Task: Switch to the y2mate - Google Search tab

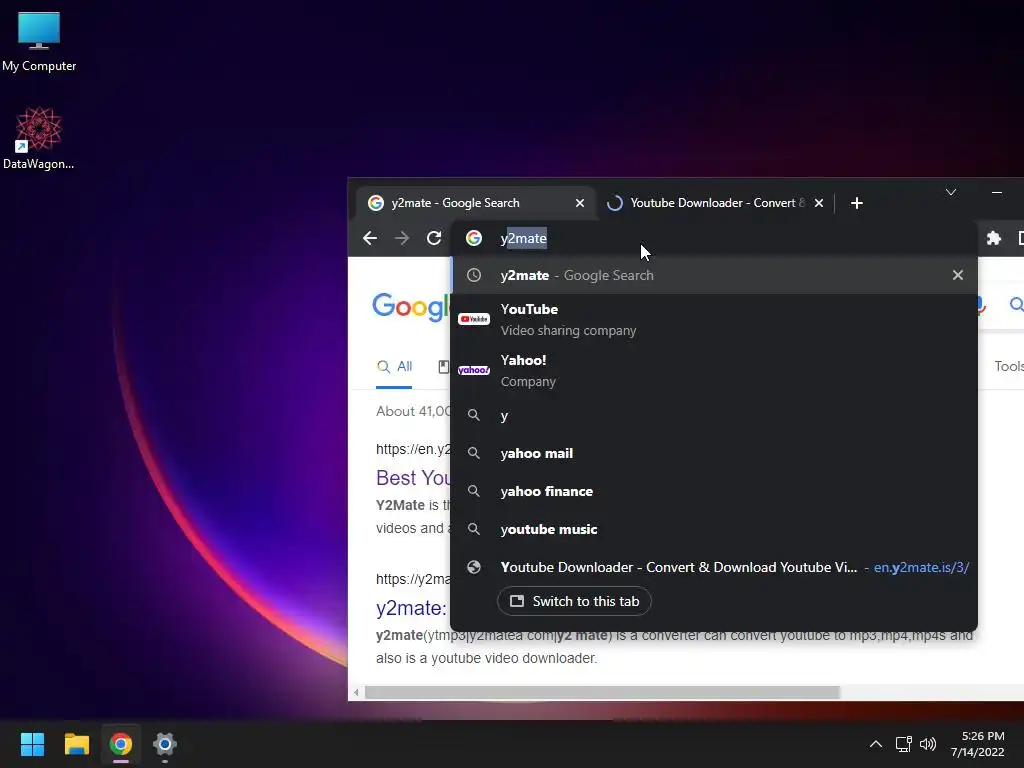Action: coord(476,203)
